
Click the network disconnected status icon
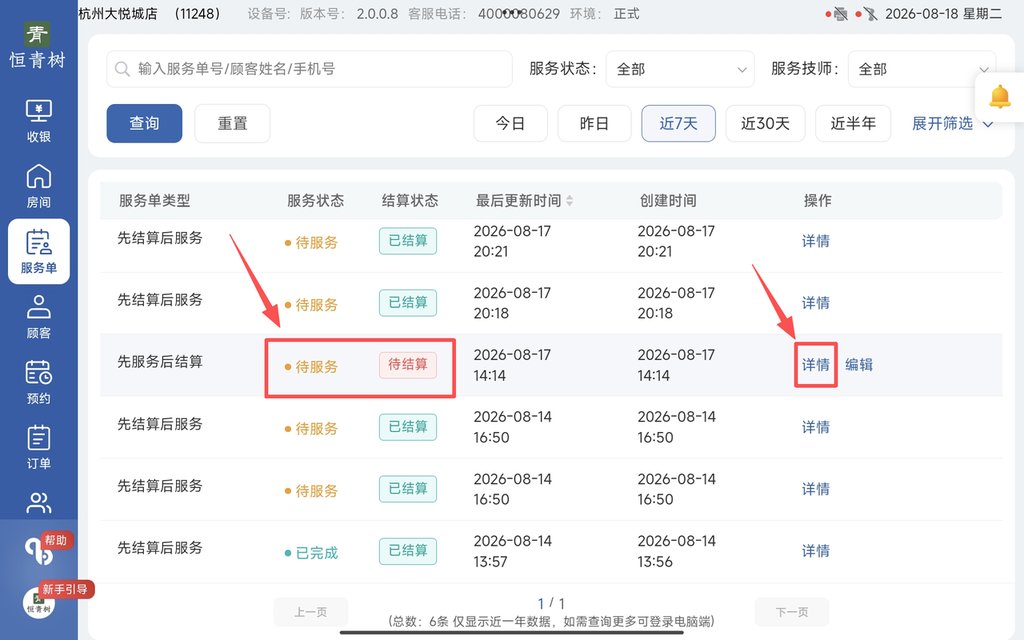pyautogui.click(x=869, y=14)
